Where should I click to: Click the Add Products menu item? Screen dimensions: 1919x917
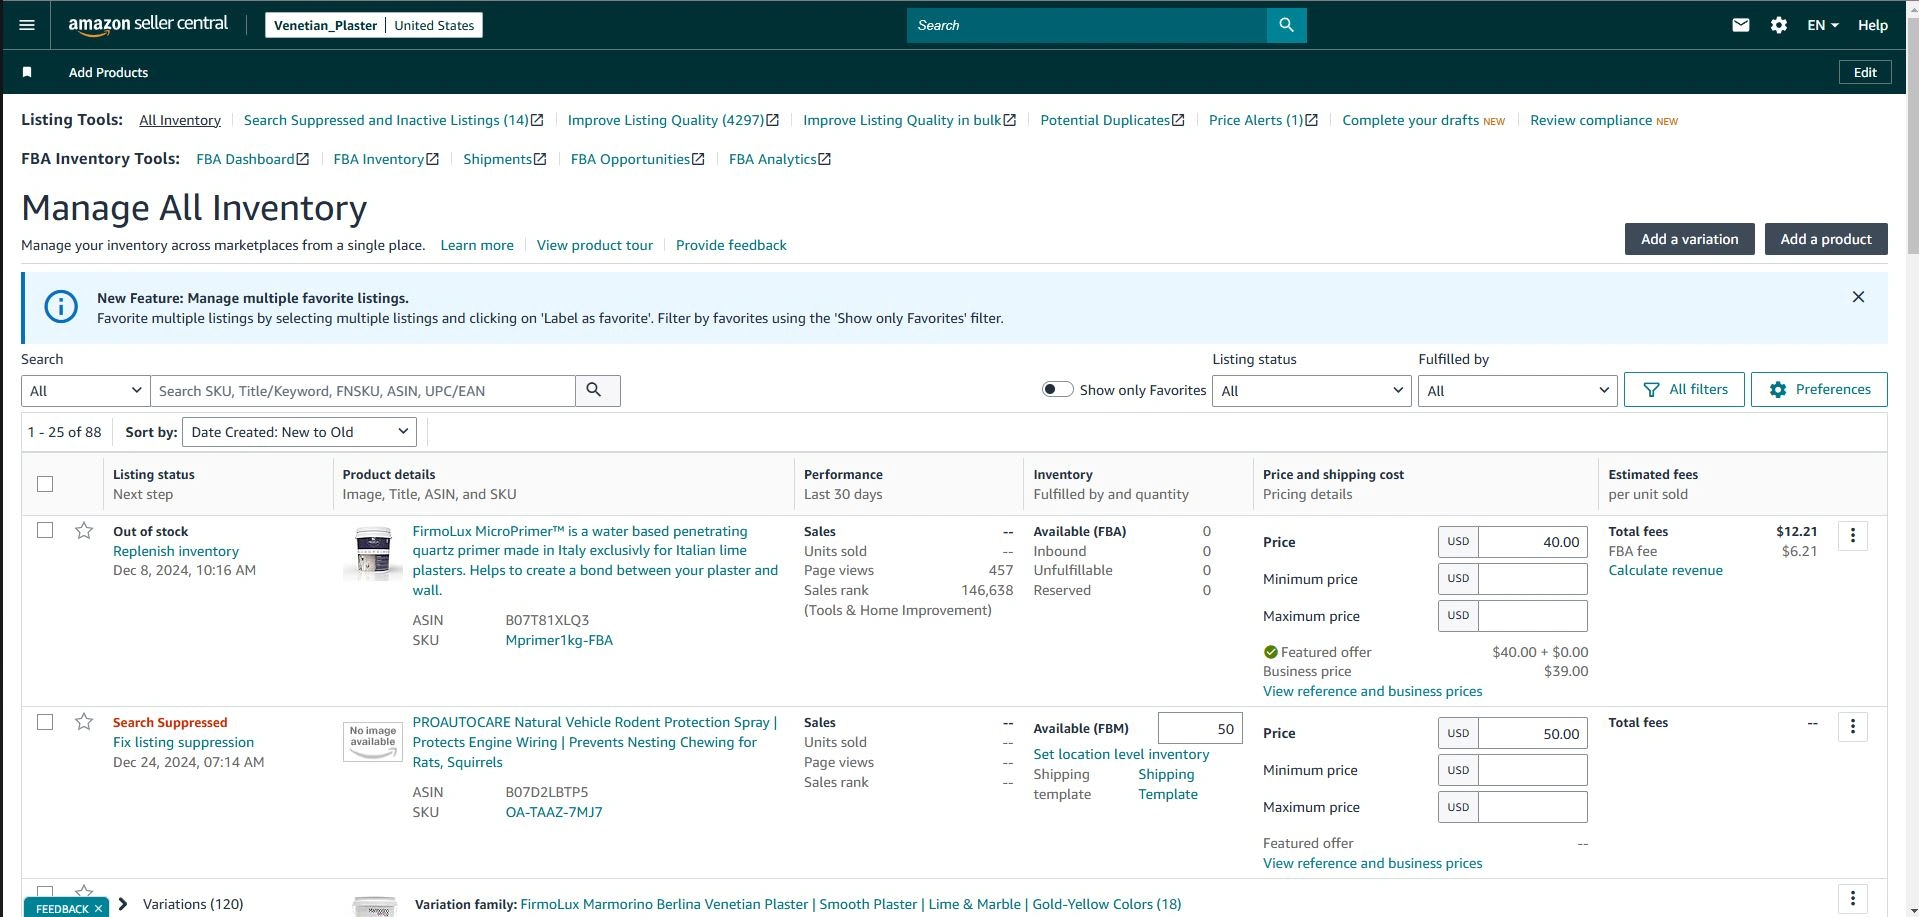click(108, 72)
